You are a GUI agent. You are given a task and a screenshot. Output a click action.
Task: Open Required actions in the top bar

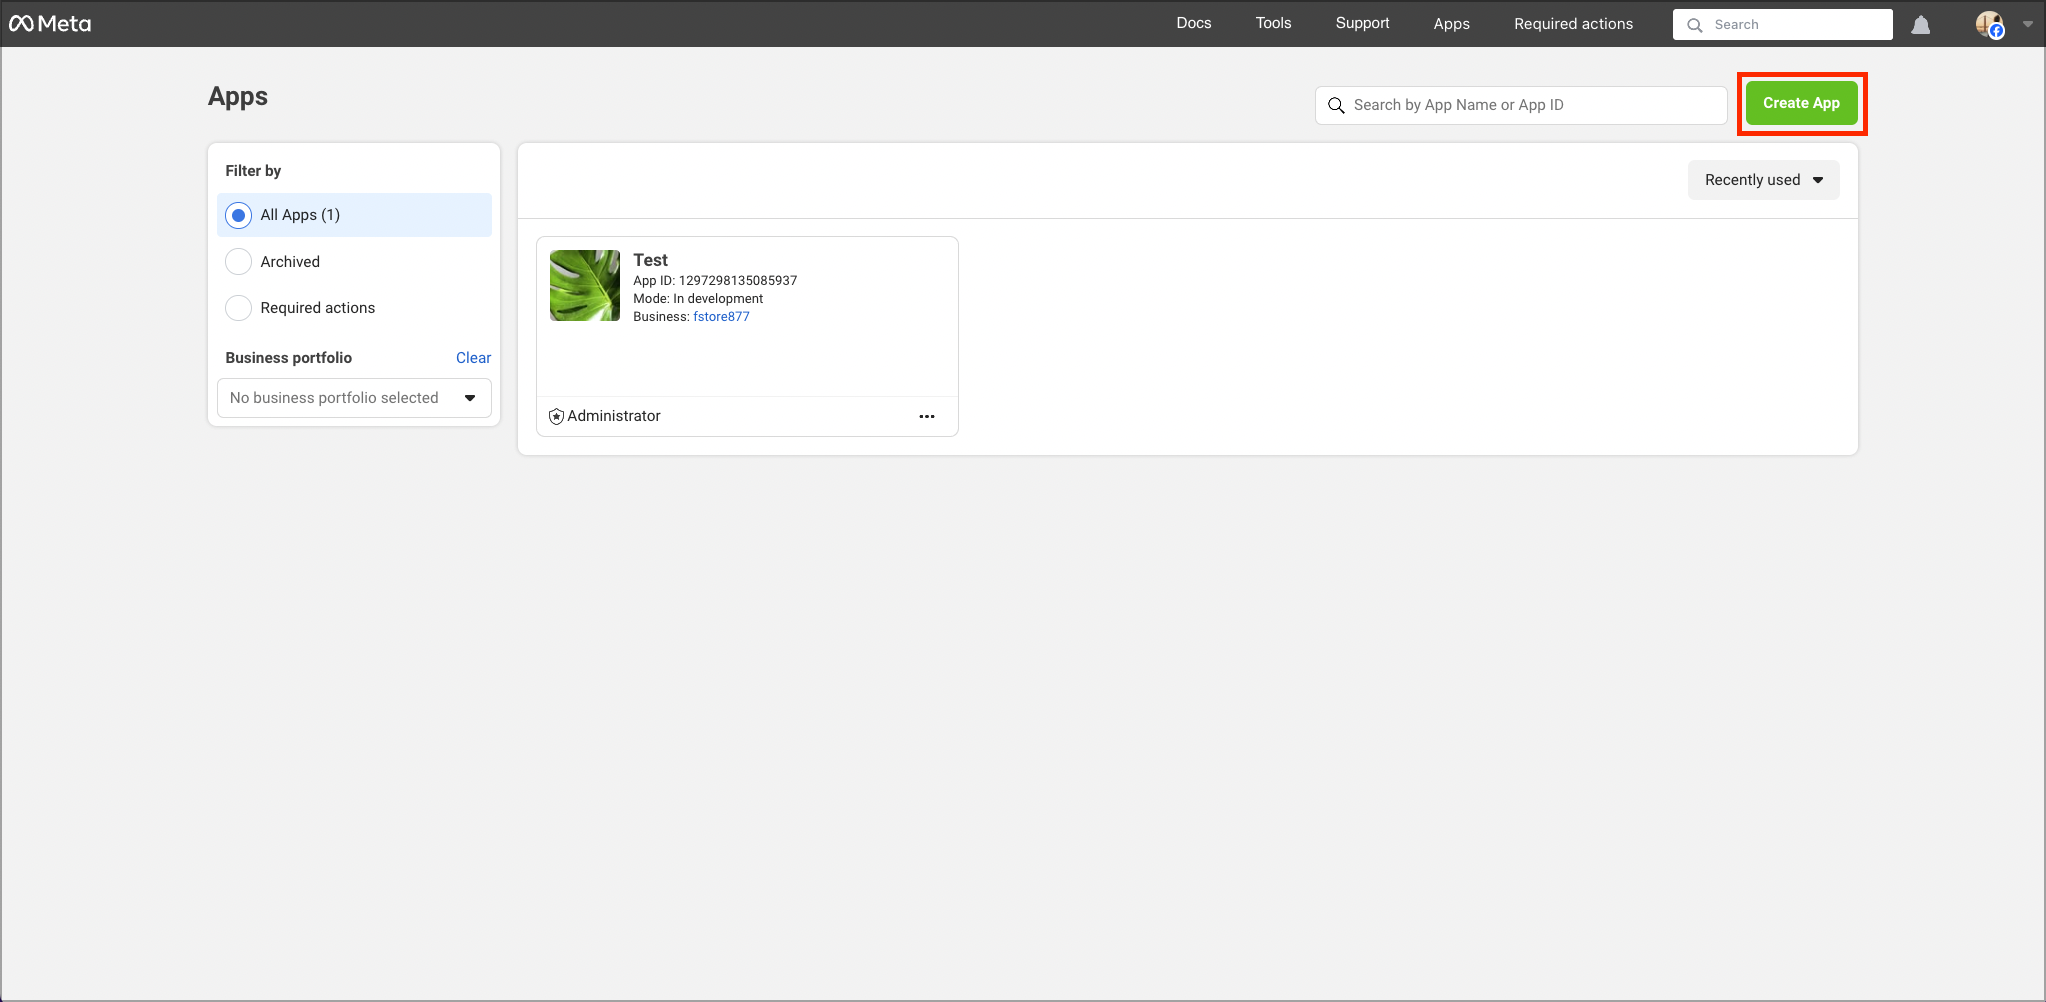click(1574, 23)
